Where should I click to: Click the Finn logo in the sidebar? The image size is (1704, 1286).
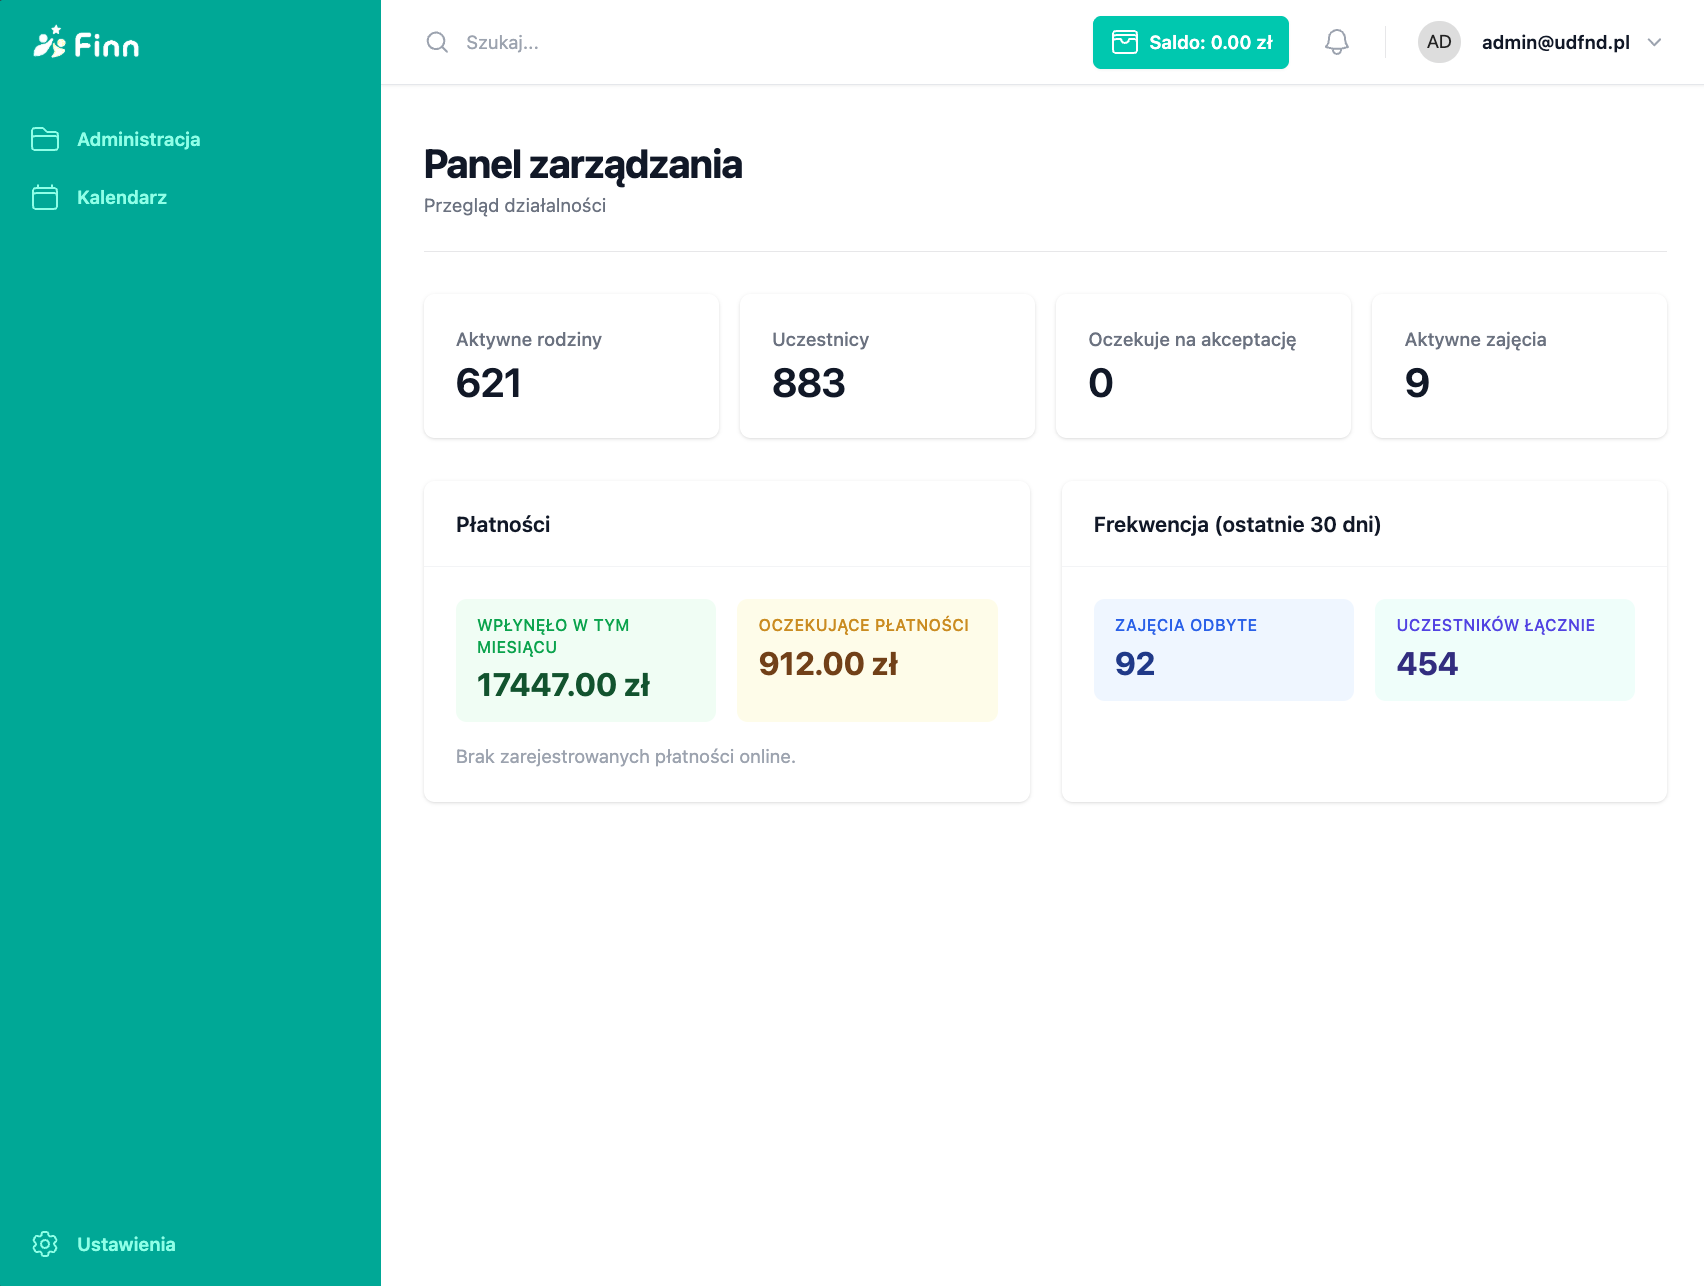pos(86,43)
